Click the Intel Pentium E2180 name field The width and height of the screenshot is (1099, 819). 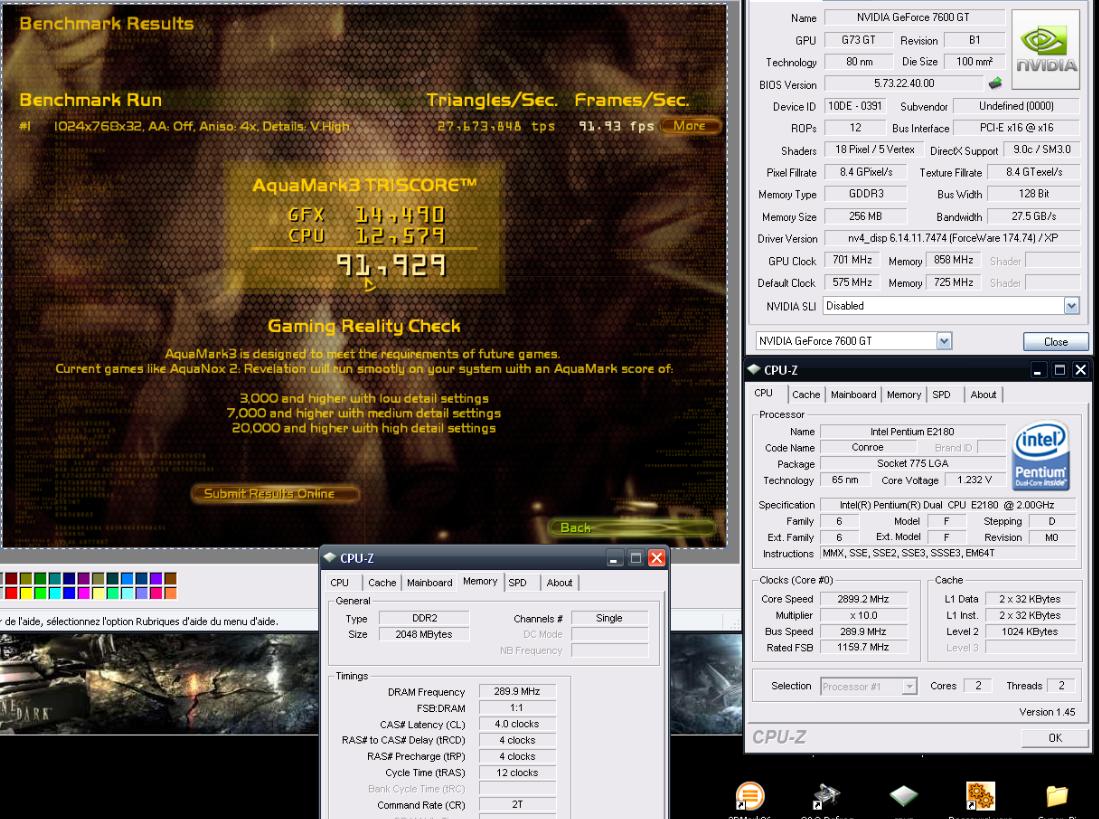(912, 432)
